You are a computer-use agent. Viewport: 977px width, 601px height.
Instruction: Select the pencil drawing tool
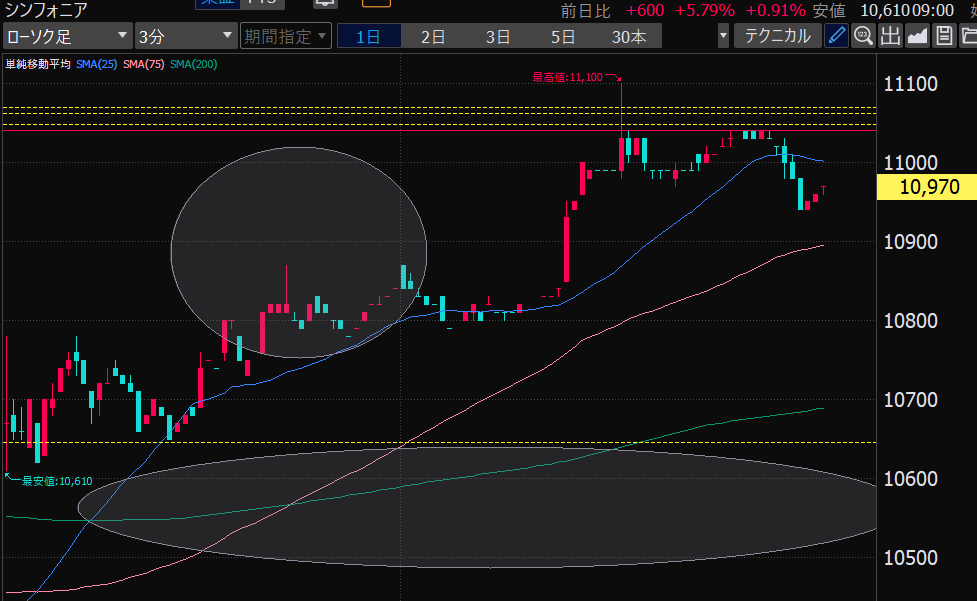[x=837, y=37]
